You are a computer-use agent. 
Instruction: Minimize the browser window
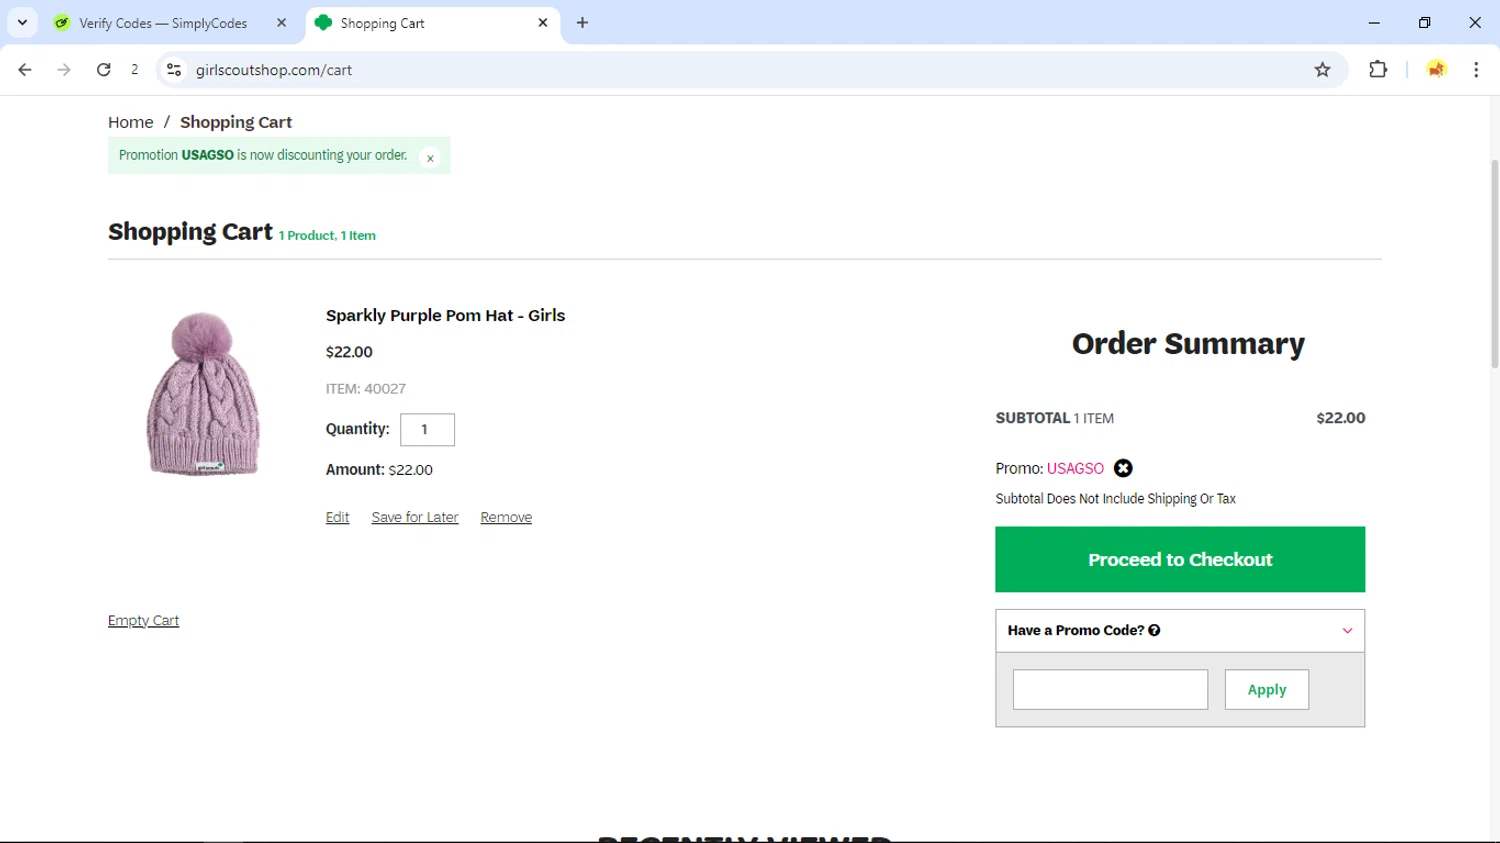[x=1374, y=22]
